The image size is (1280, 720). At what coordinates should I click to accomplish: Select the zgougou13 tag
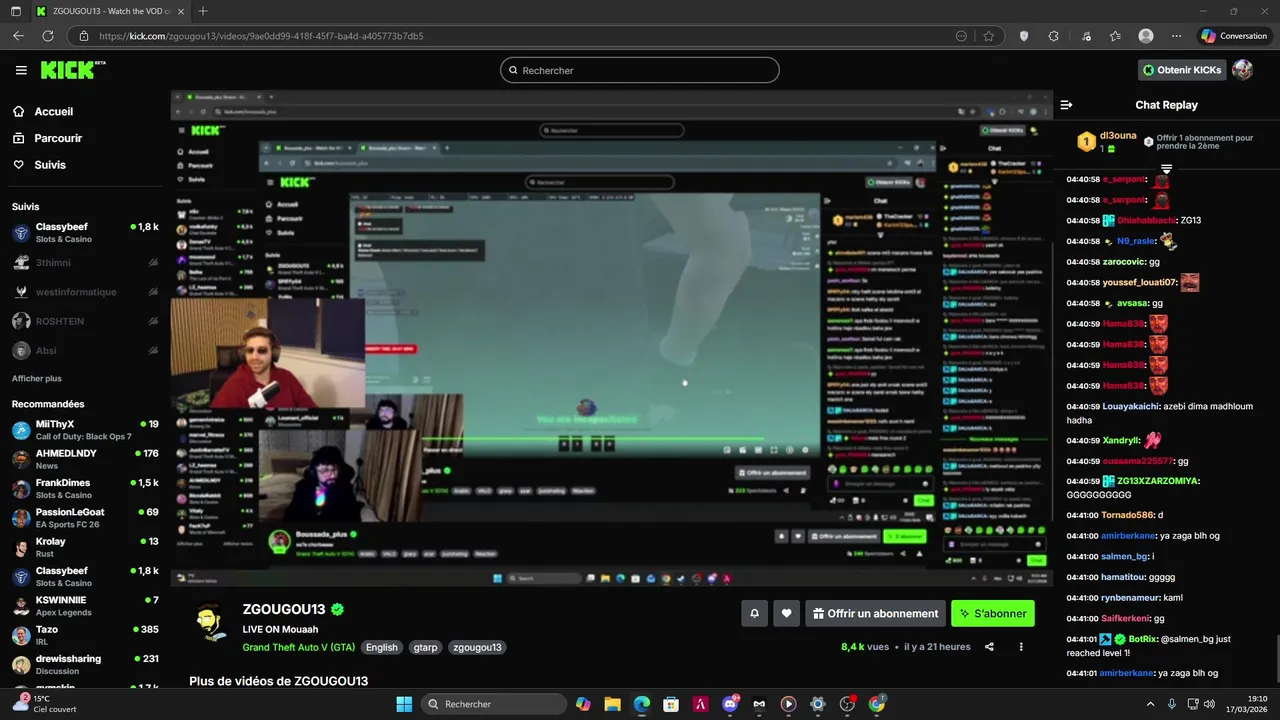477,647
